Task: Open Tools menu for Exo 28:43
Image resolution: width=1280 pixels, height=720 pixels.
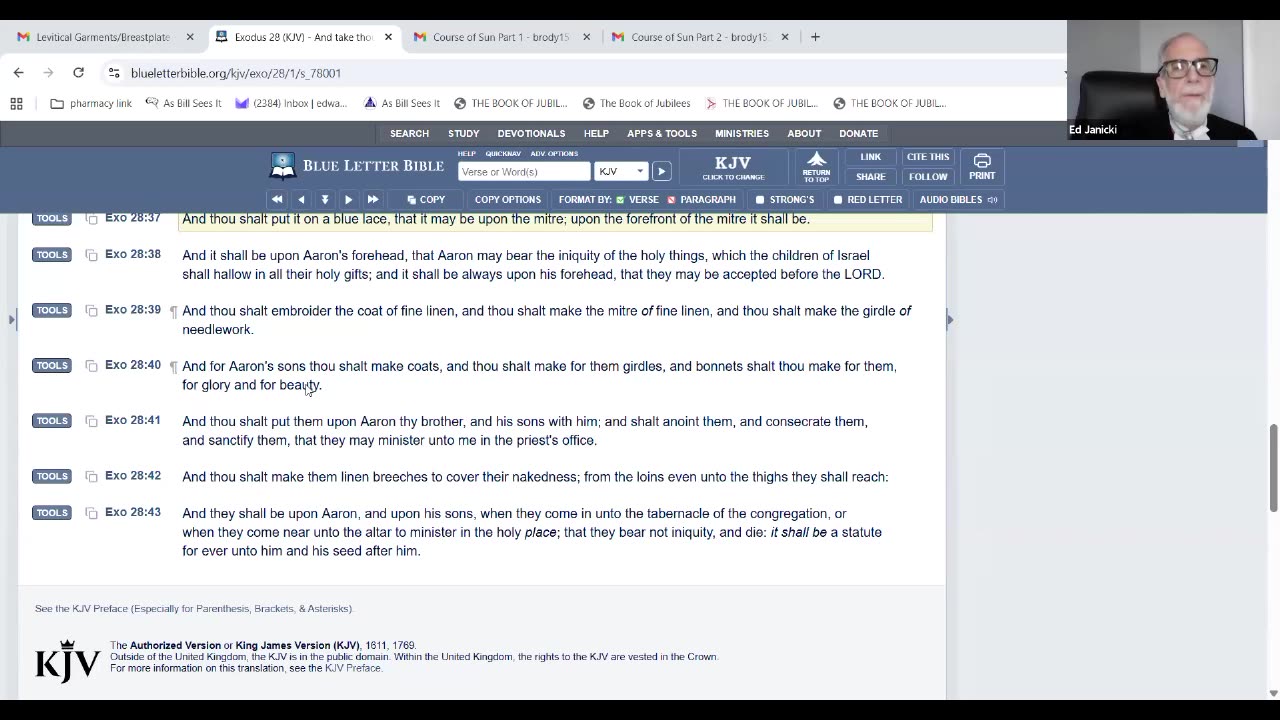Action: point(52,513)
